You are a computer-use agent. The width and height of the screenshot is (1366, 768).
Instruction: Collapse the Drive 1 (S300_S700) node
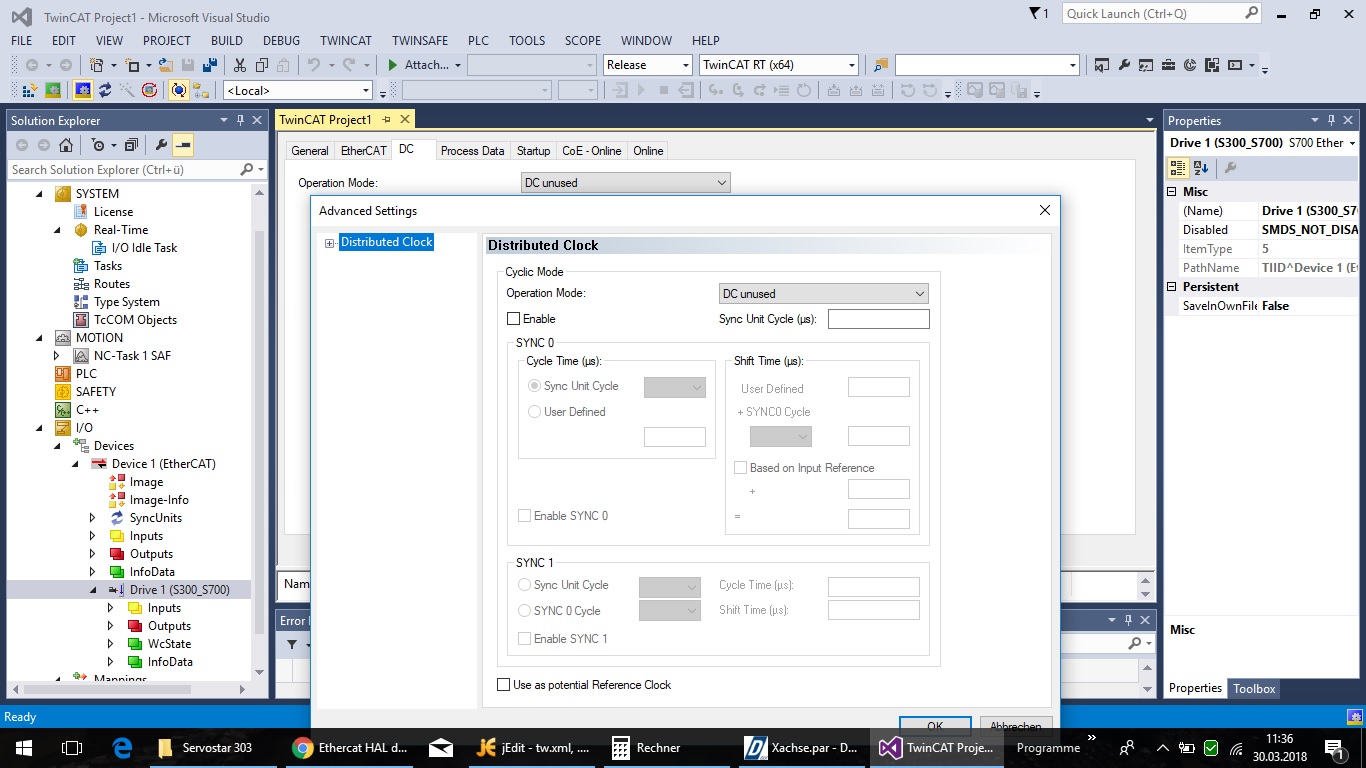pos(93,590)
